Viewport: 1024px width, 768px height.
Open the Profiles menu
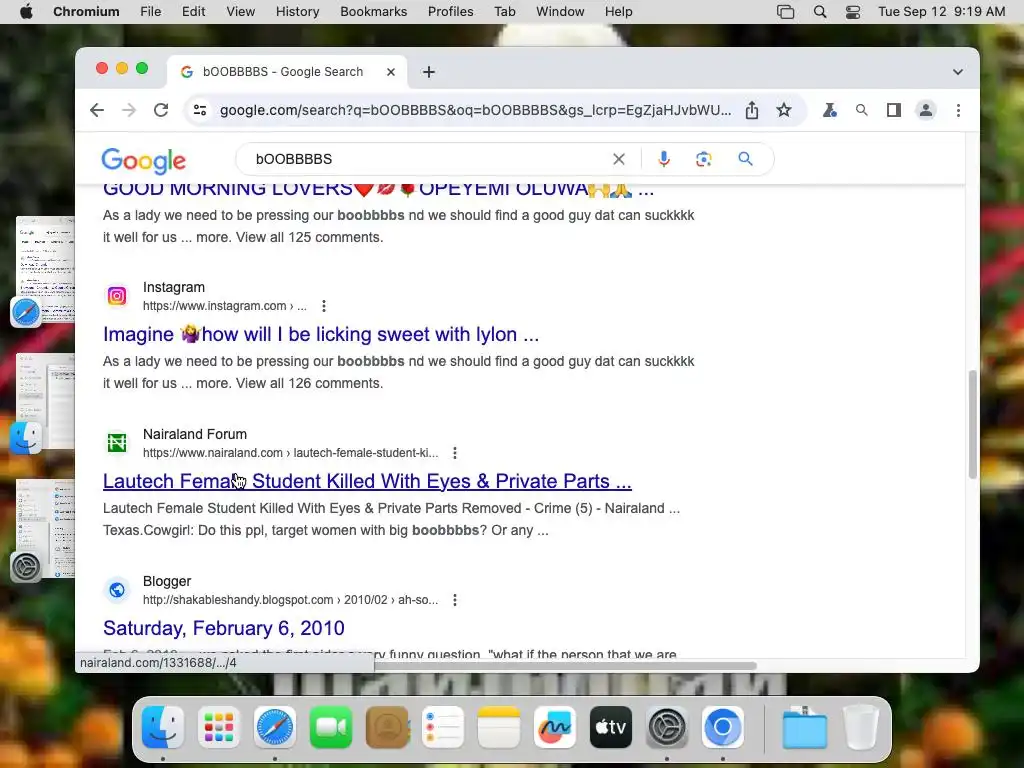(451, 12)
